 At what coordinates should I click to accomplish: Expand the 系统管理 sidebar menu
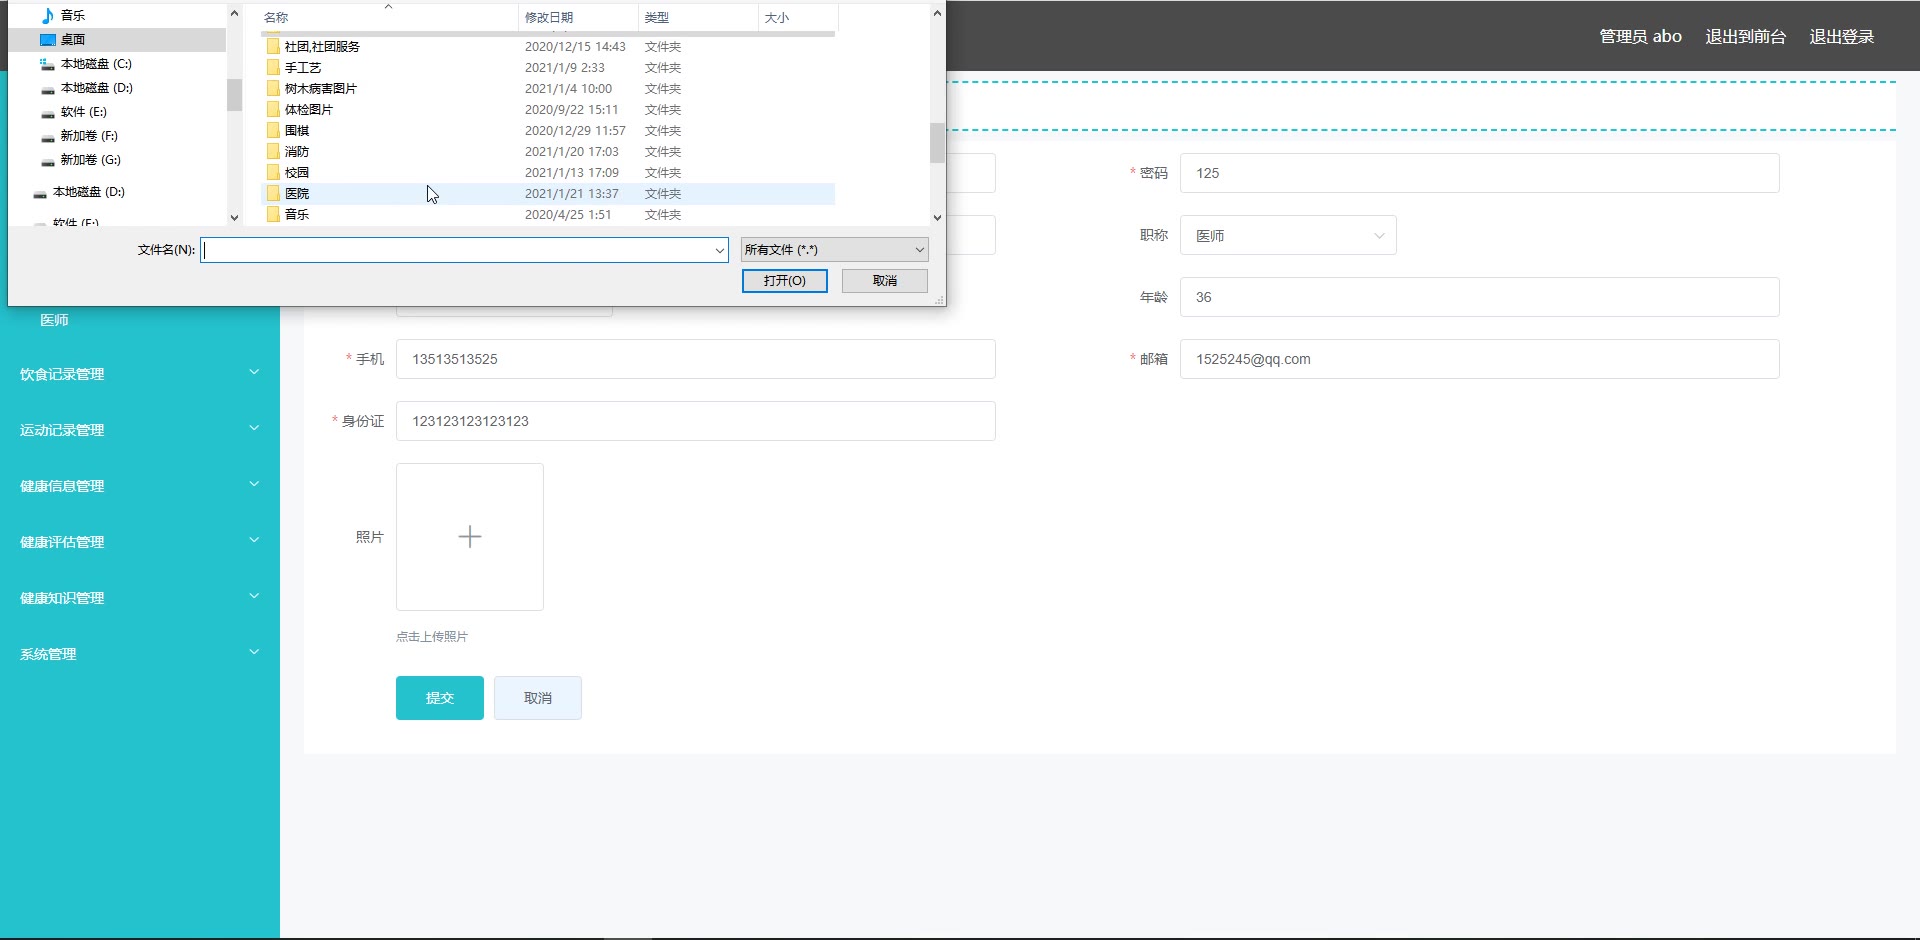click(x=140, y=654)
